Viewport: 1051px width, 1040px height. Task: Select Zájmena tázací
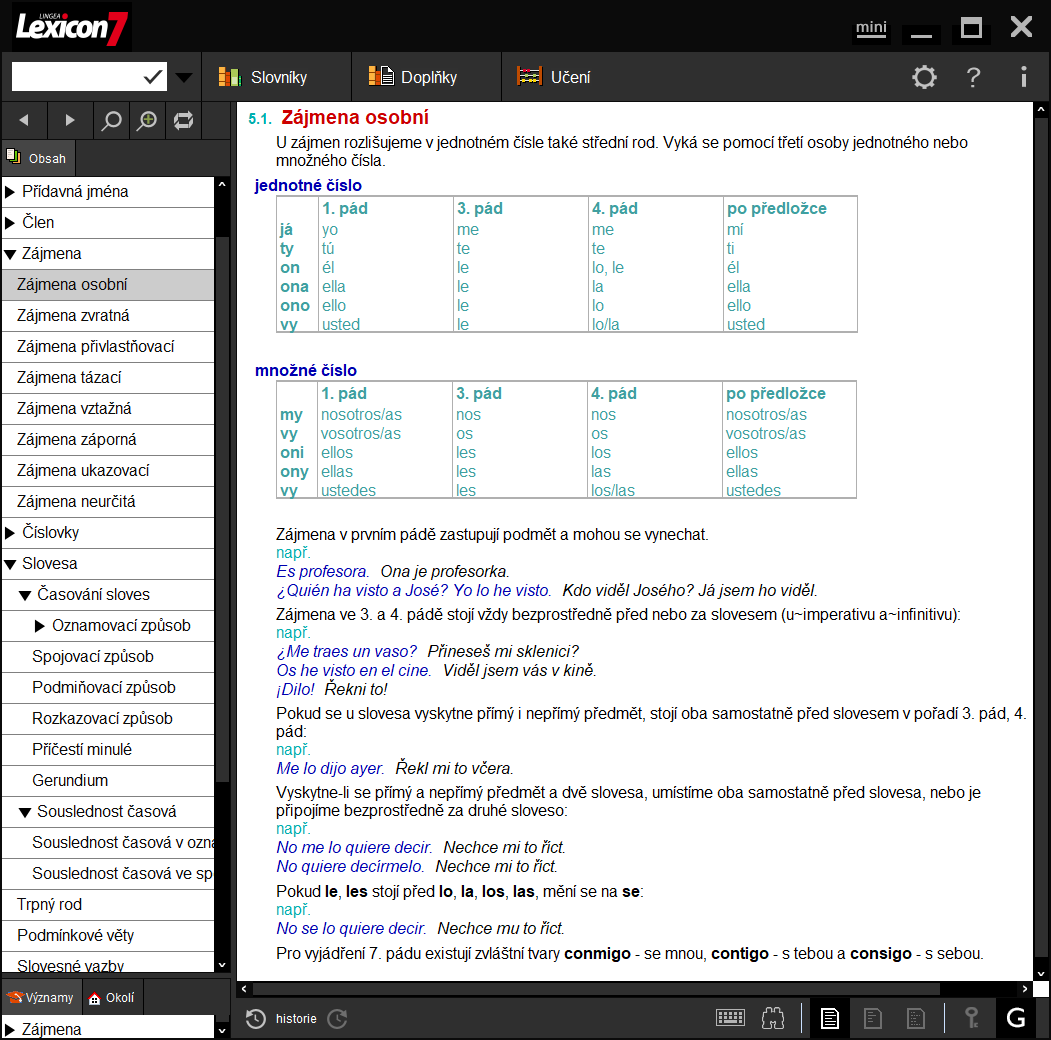point(108,378)
